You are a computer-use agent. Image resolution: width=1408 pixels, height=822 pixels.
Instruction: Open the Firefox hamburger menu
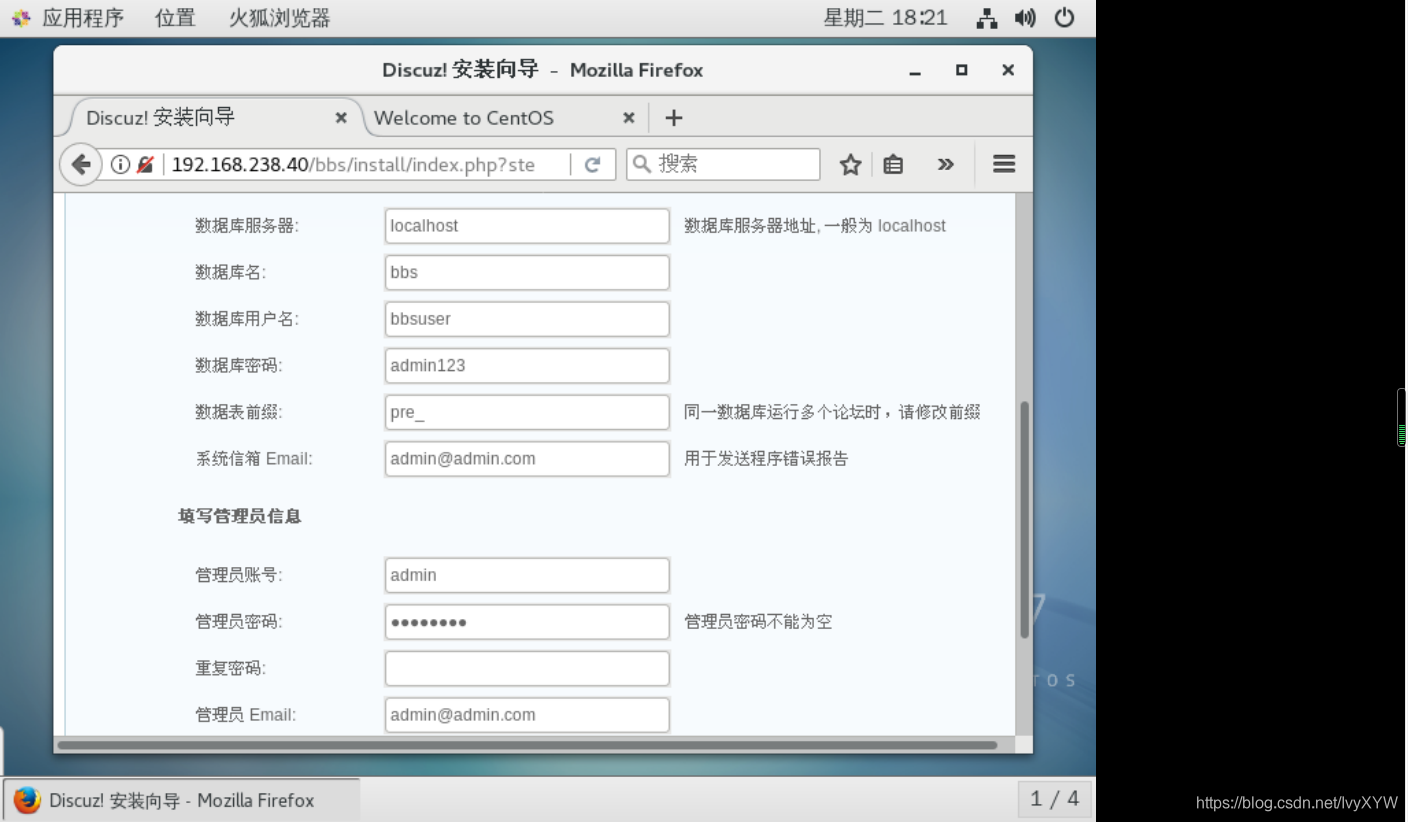tap(1004, 163)
